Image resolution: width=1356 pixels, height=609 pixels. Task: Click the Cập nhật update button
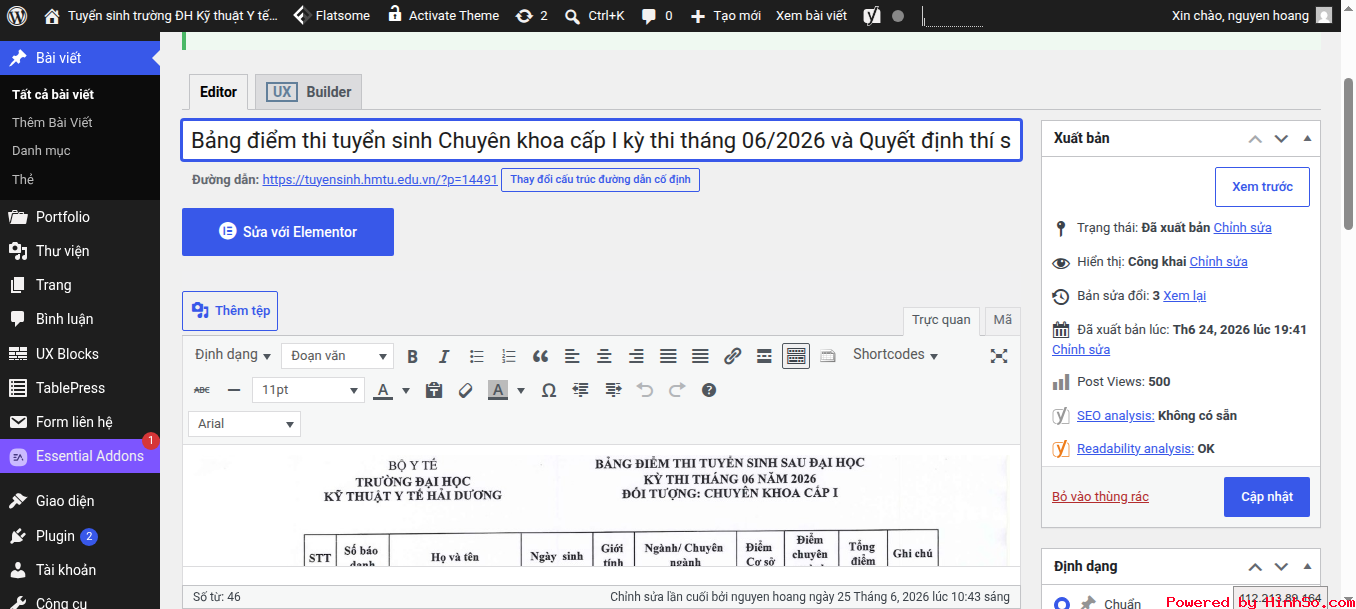tap(1266, 497)
